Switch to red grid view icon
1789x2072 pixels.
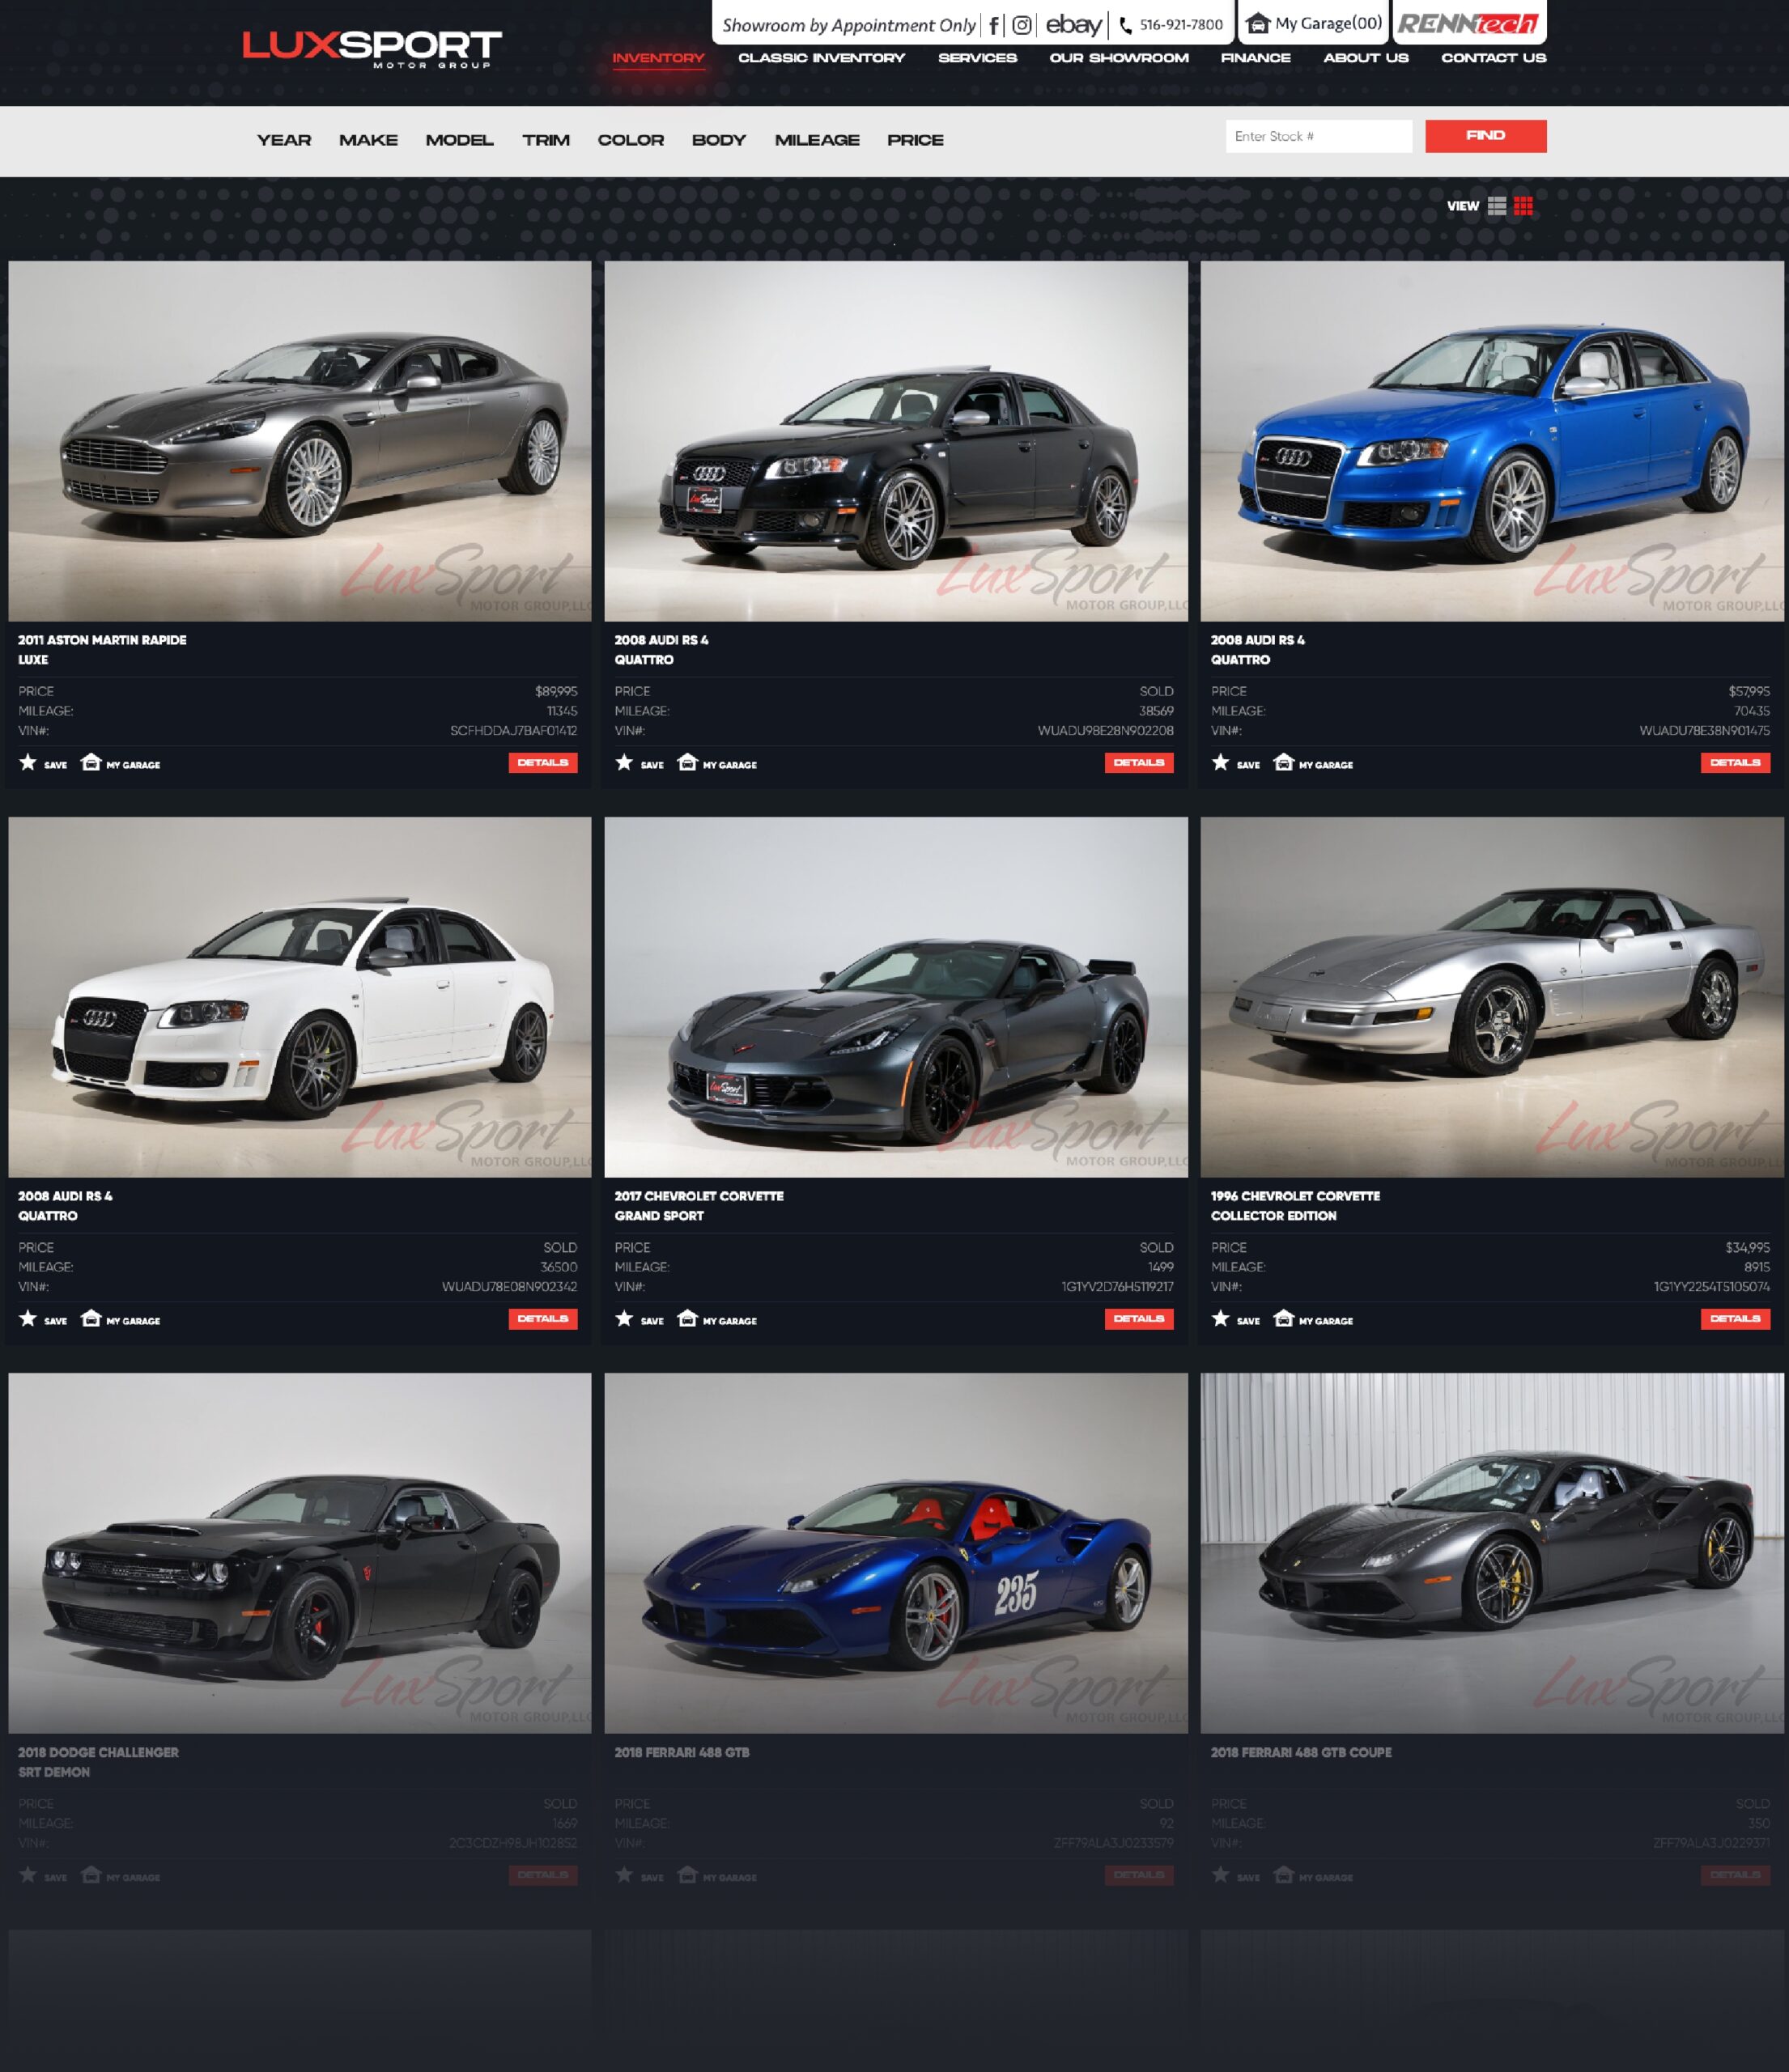1523,206
